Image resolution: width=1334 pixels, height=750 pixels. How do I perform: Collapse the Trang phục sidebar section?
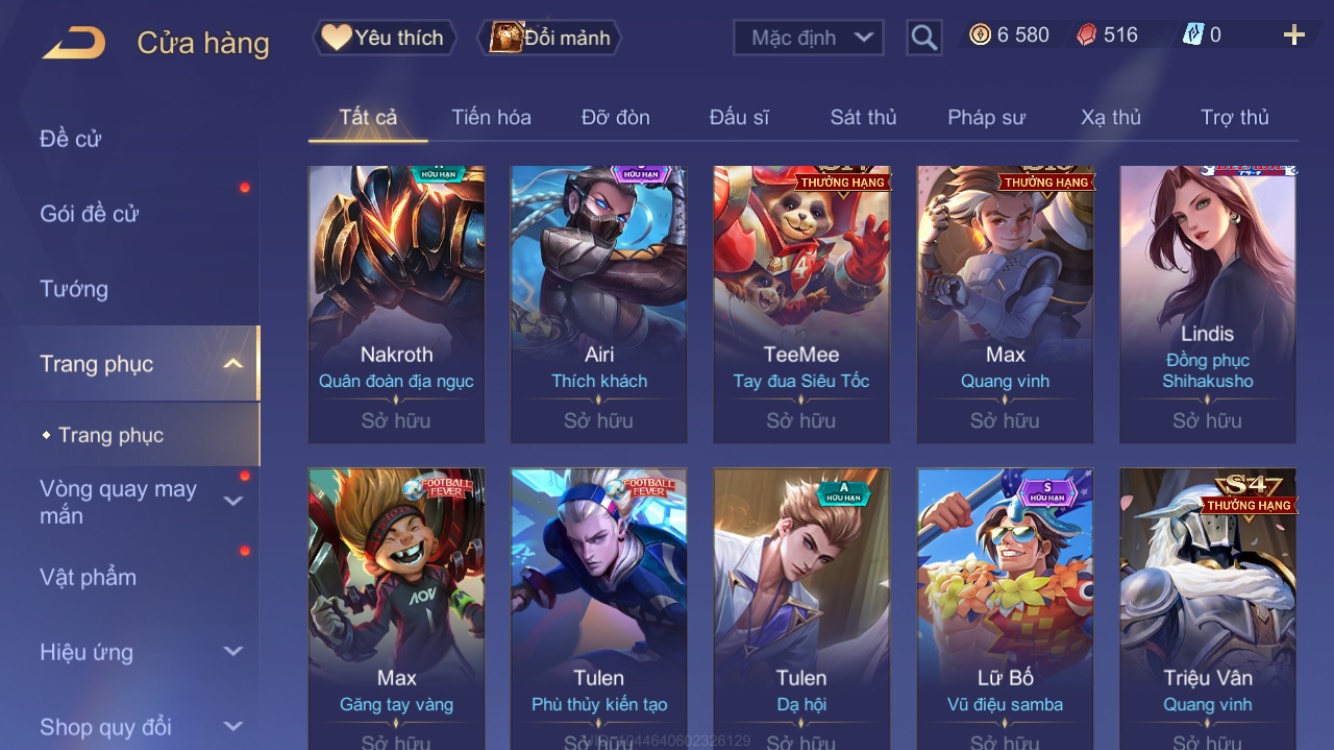(233, 364)
